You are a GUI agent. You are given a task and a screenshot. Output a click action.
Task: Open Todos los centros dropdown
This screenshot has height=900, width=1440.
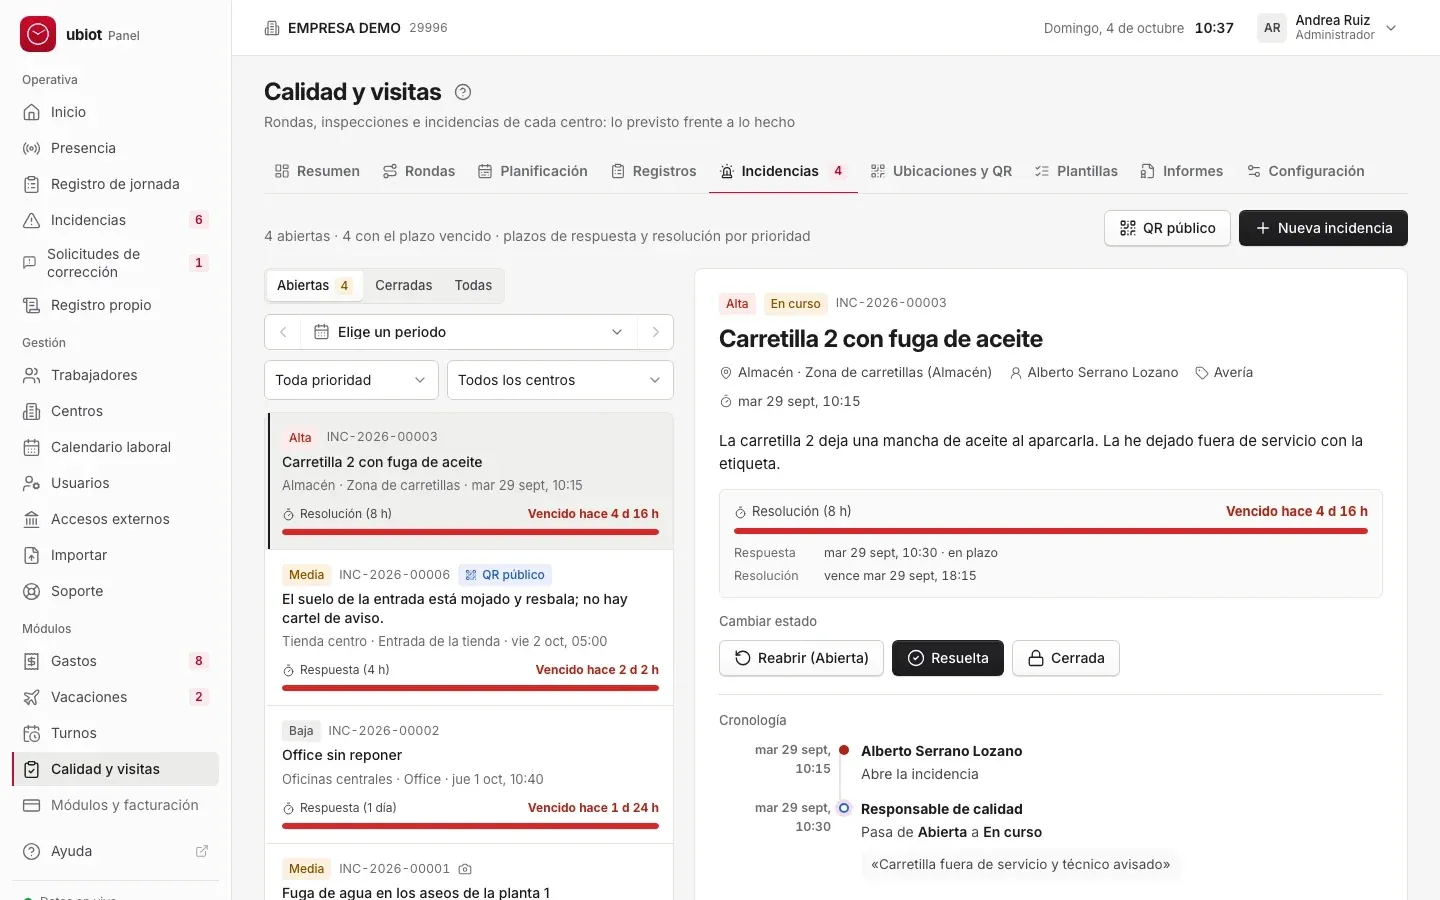coord(560,380)
